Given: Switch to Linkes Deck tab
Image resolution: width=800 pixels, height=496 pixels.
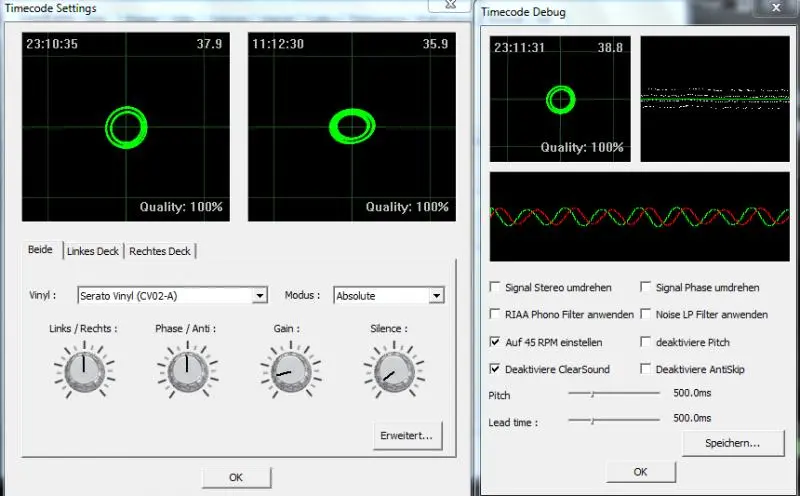Looking at the screenshot, I should click(93, 251).
